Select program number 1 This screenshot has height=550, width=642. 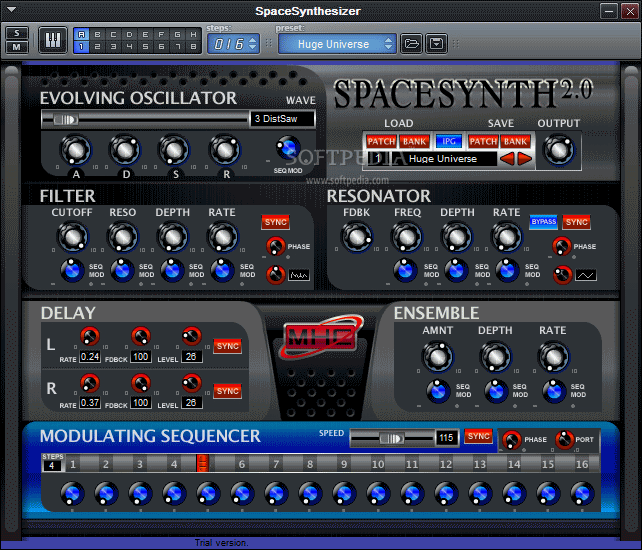pyautogui.click(x=81, y=47)
